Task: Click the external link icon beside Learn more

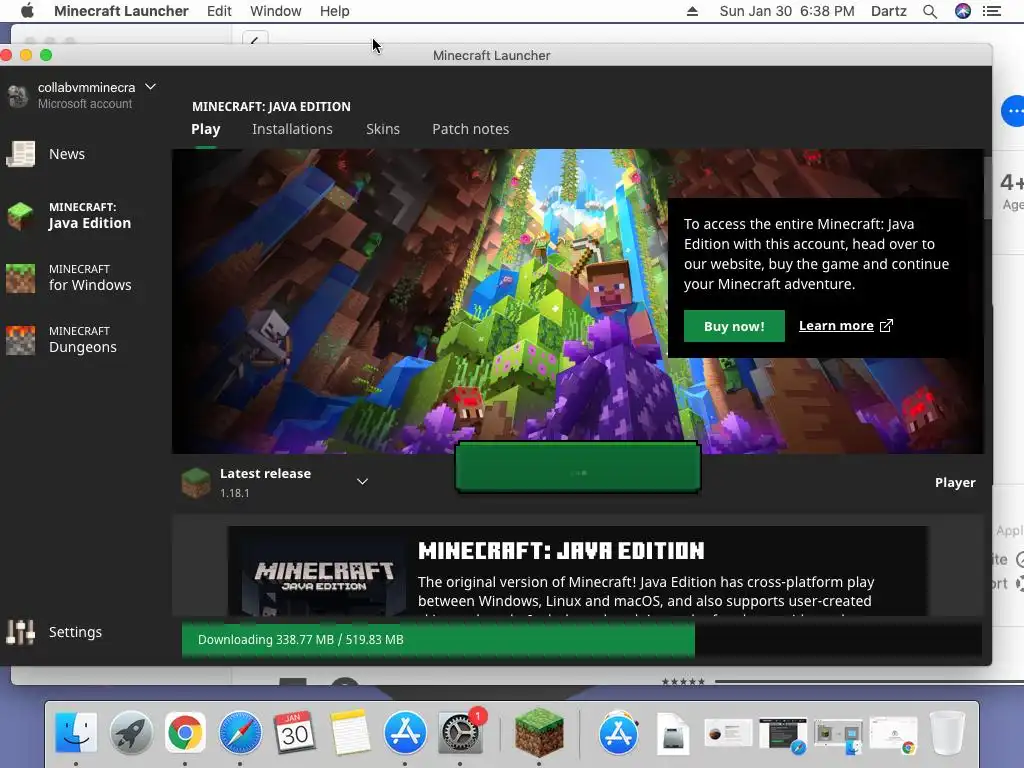Action: click(886, 326)
